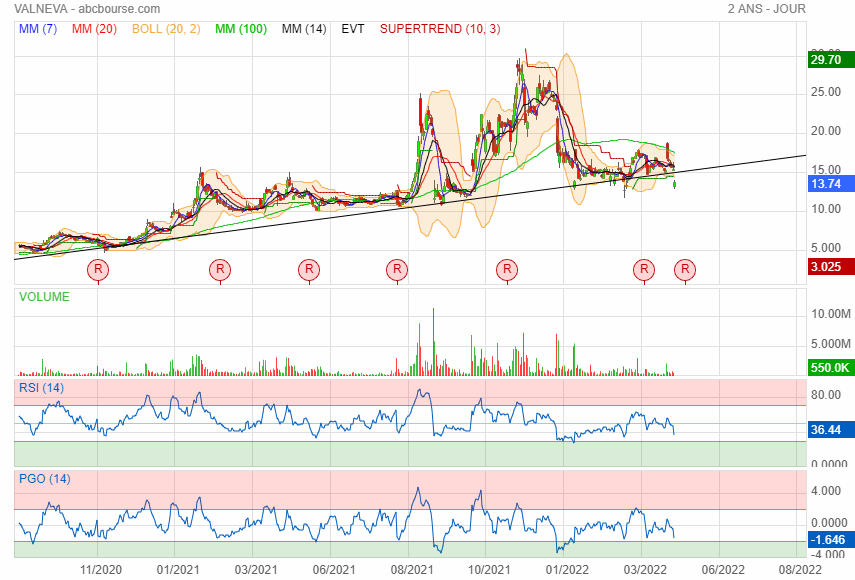Click the VOLUME panel label

44,297
